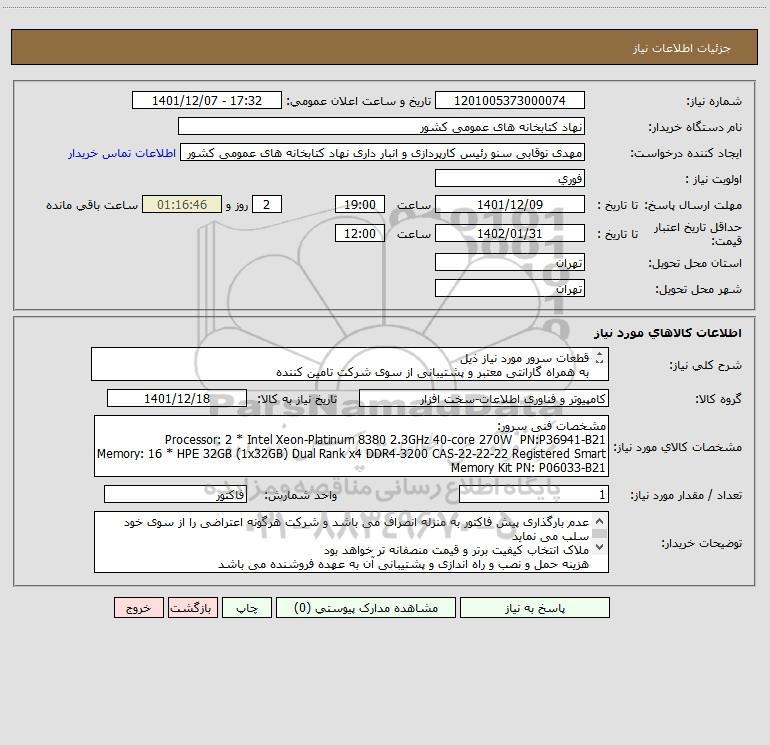
Task: Click the server technical specifications text box
Action: tap(351, 446)
